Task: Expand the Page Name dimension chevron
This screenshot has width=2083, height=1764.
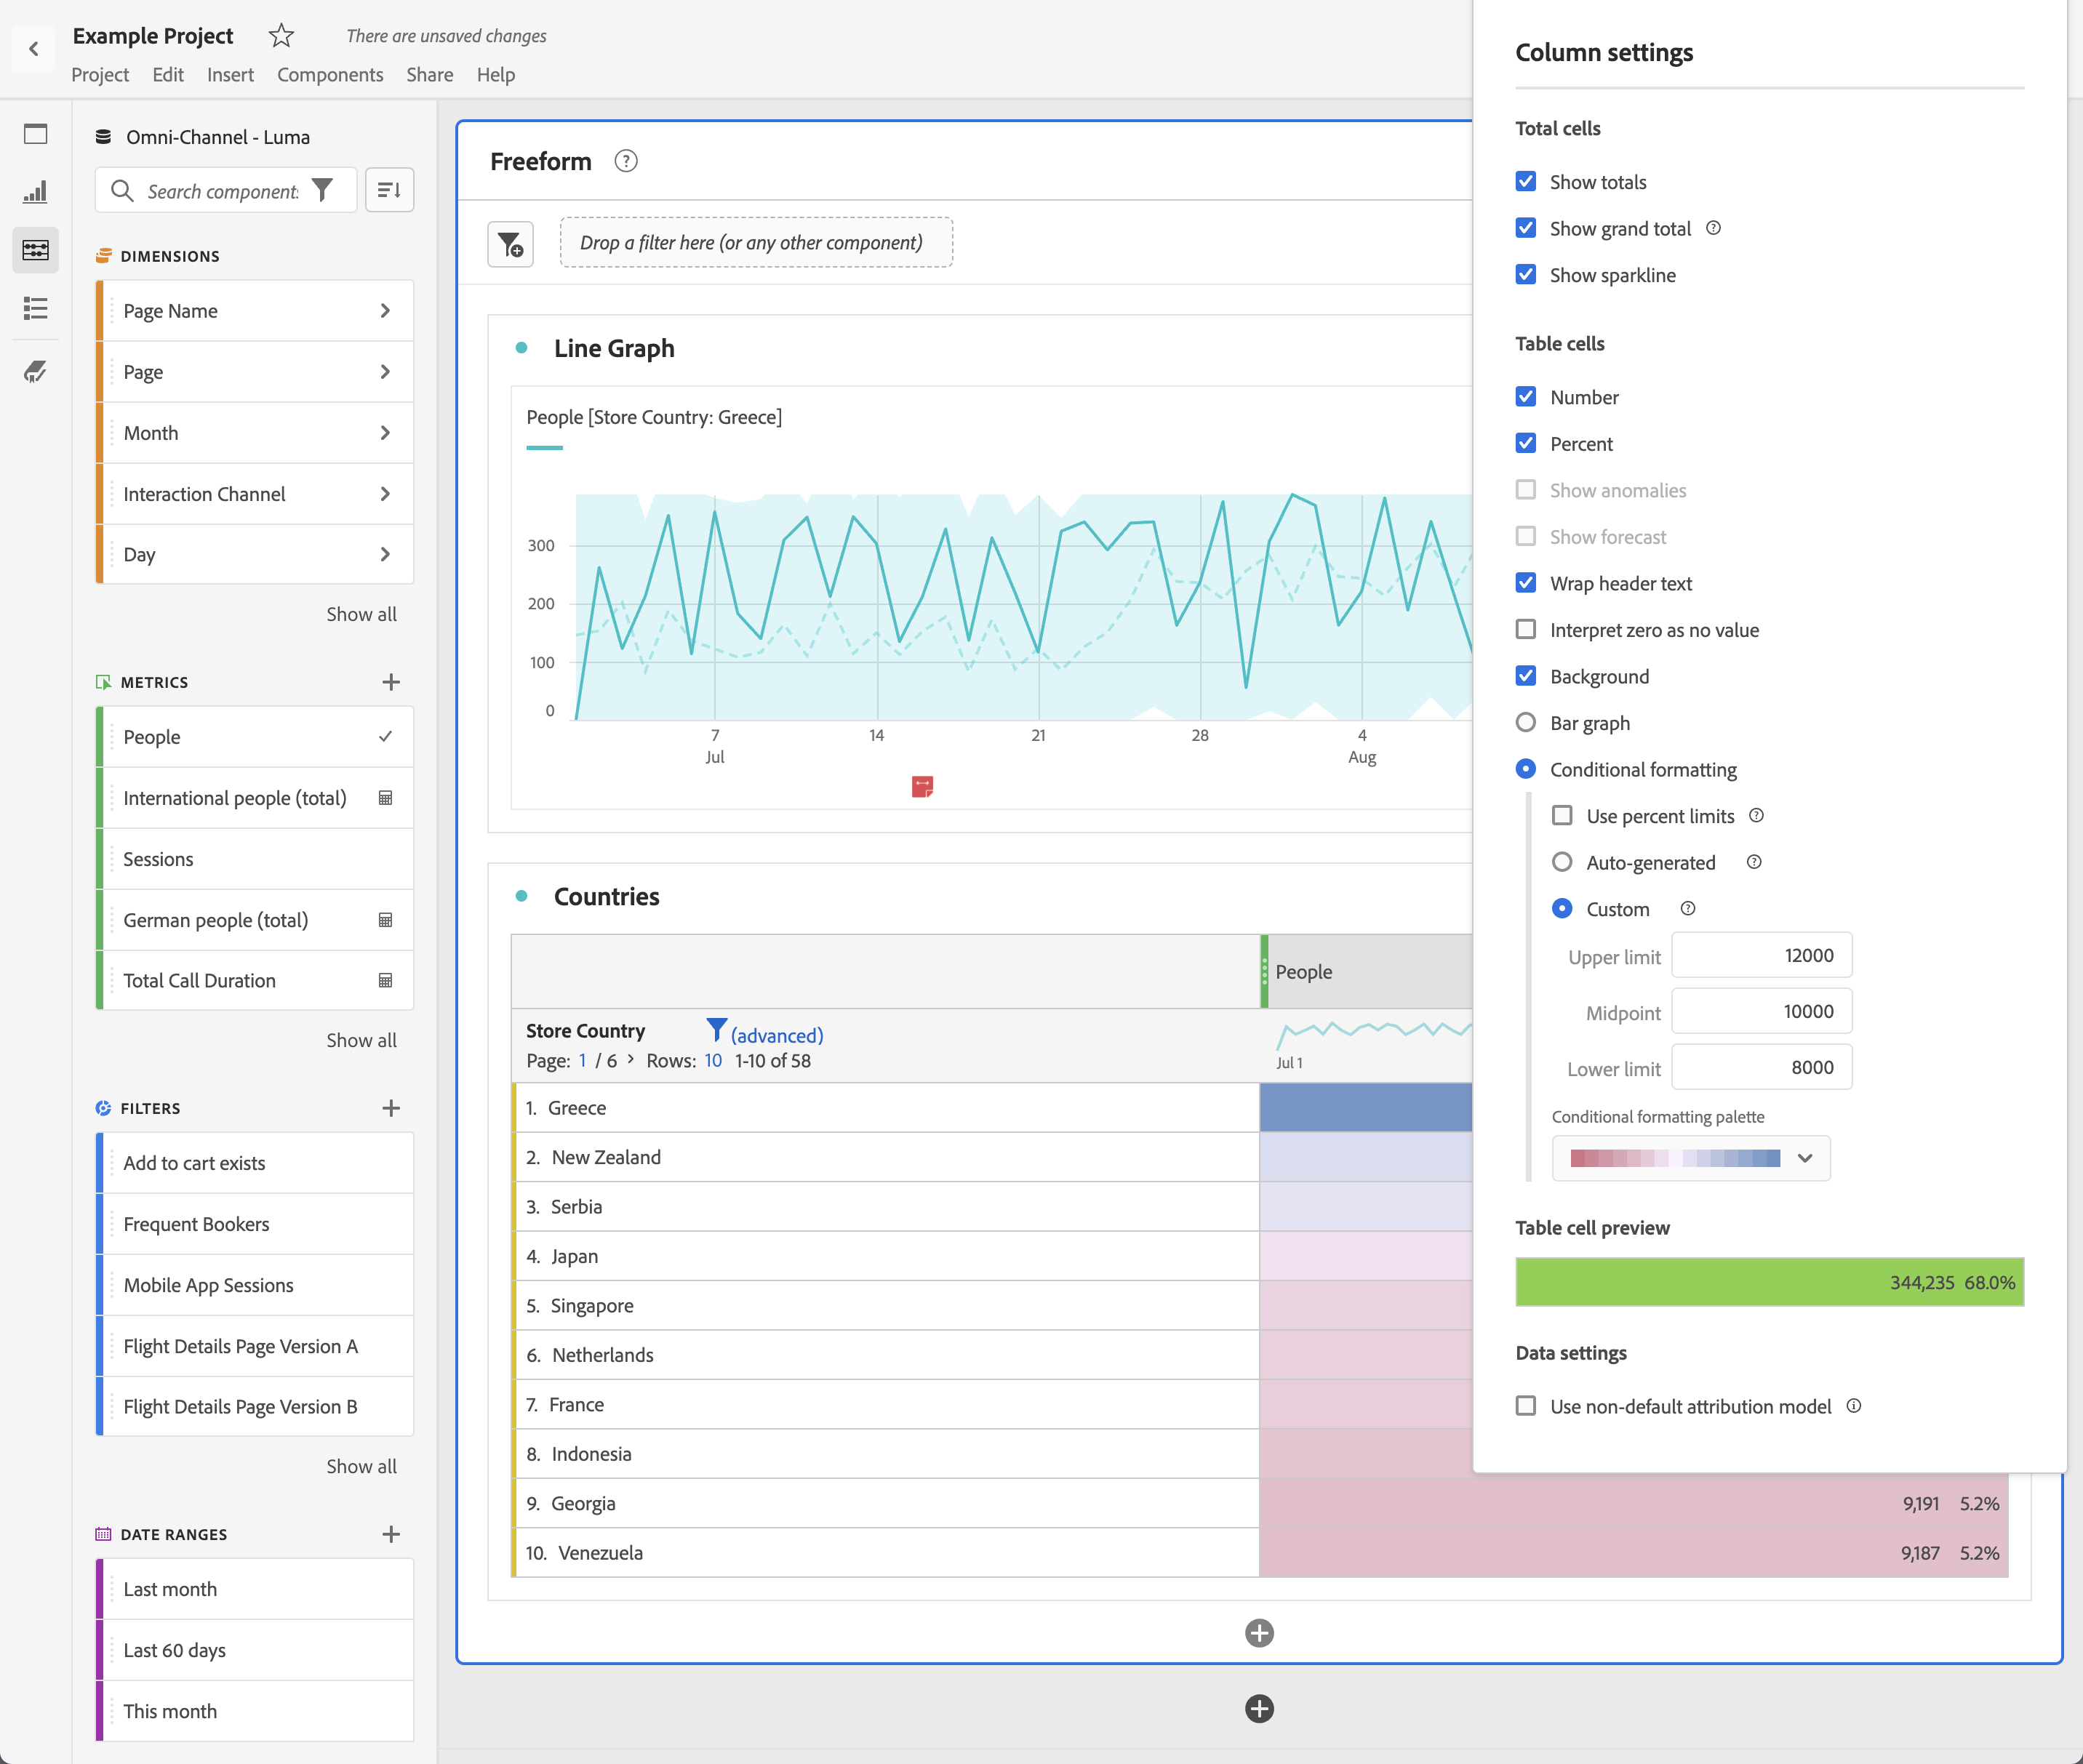Action: tap(385, 311)
